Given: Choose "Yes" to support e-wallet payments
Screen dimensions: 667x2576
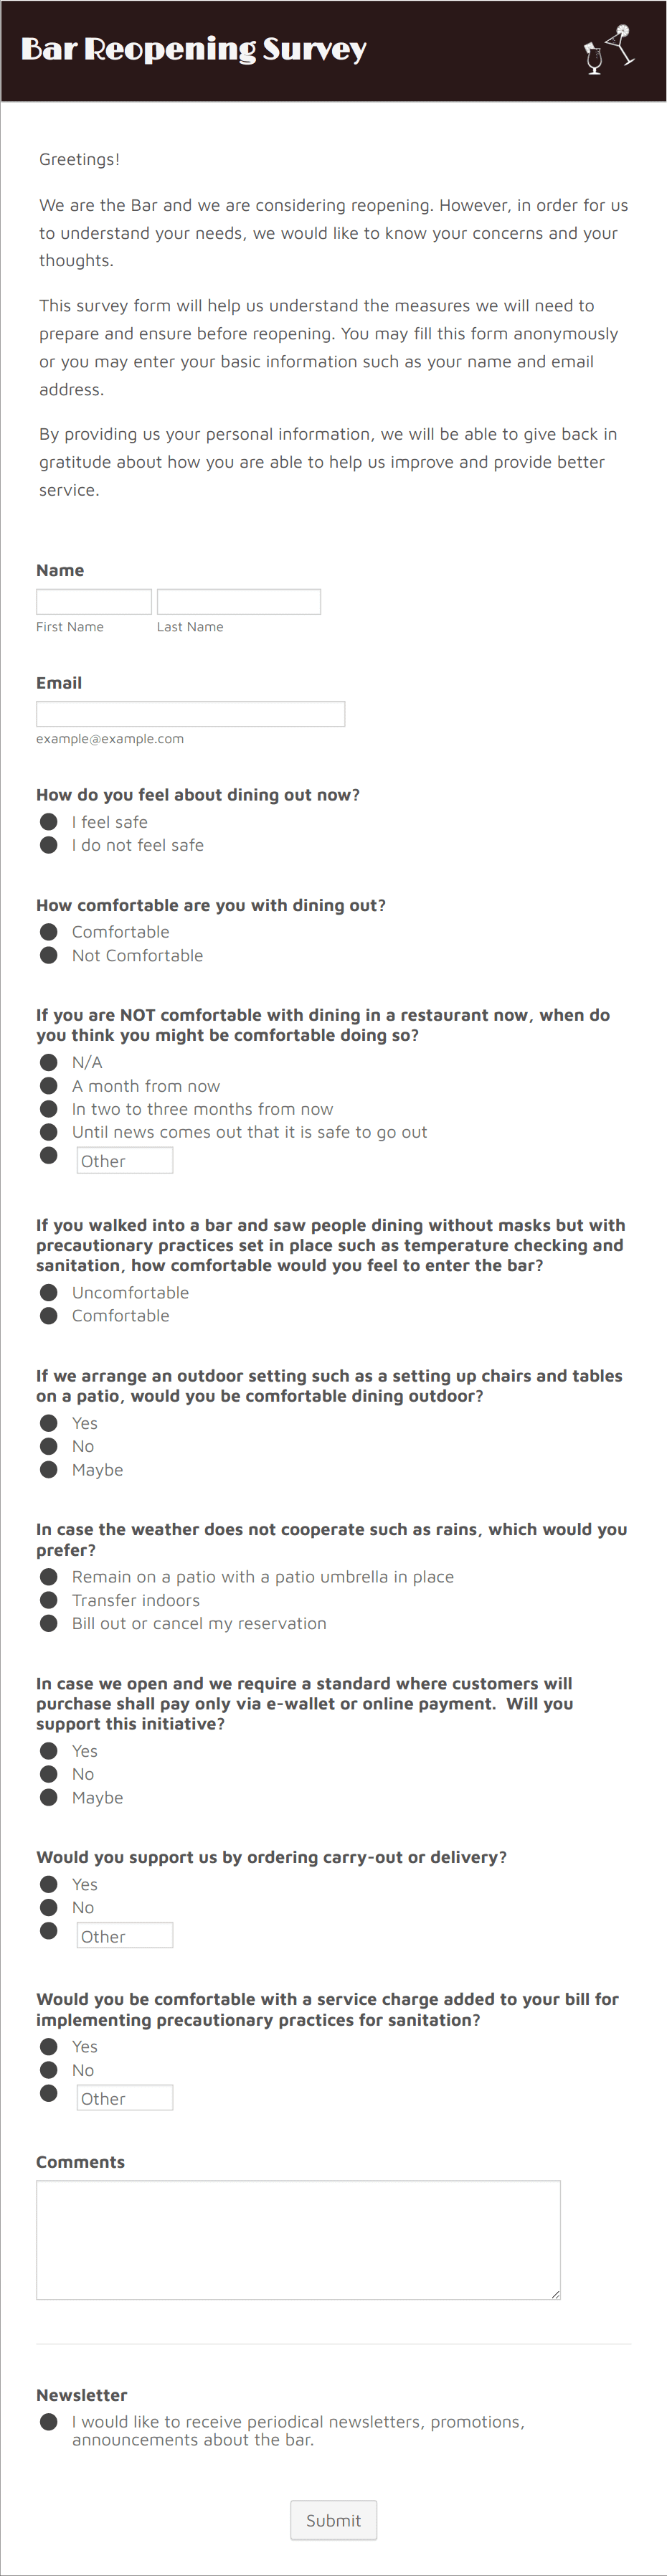Looking at the screenshot, I should pos(49,1750).
